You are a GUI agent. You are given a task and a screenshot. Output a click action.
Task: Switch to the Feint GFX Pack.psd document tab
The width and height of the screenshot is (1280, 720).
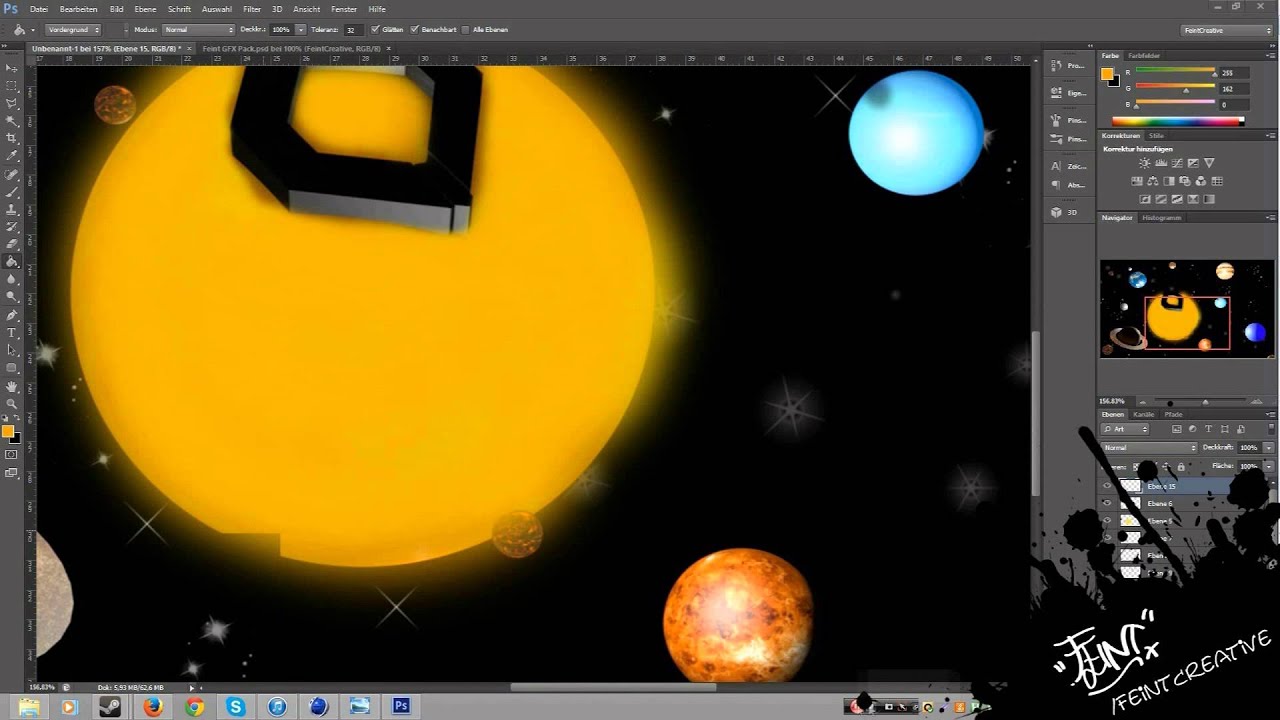point(291,47)
